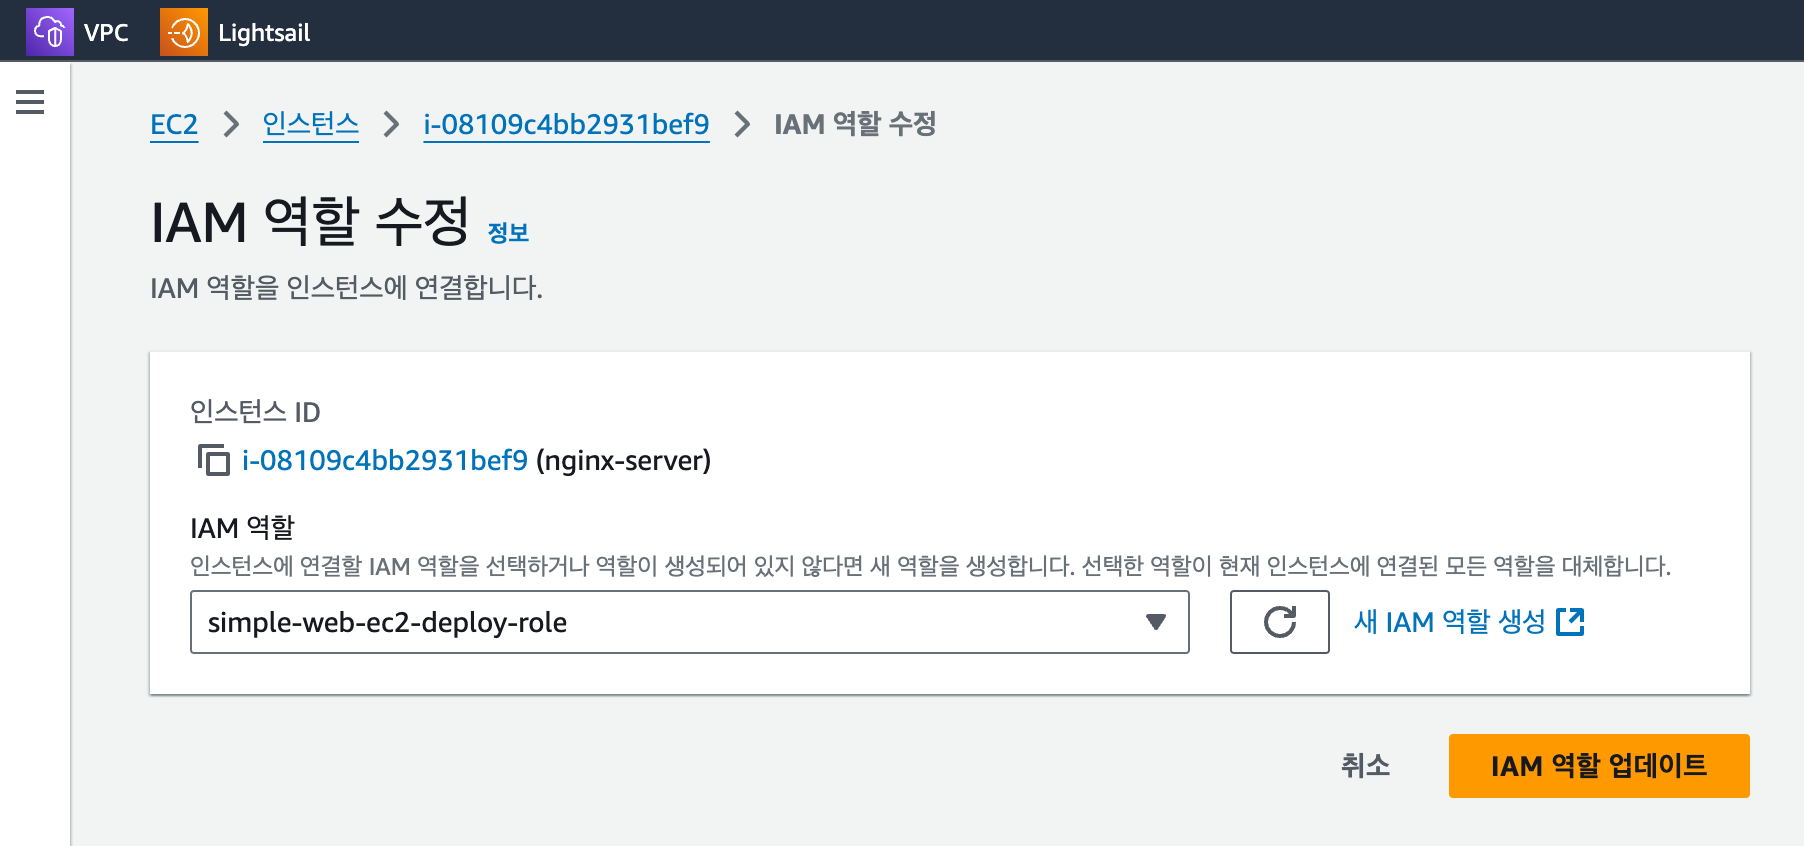The height and width of the screenshot is (846, 1804).
Task: Go to EC2 breadcrumb link
Action: tap(174, 125)
